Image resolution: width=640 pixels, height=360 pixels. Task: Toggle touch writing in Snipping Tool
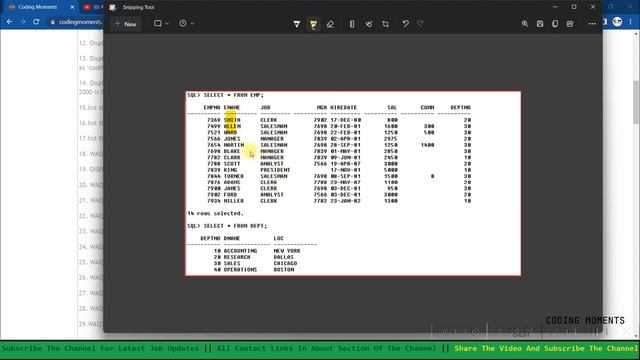pyautogui.click(x=369, y=24)
